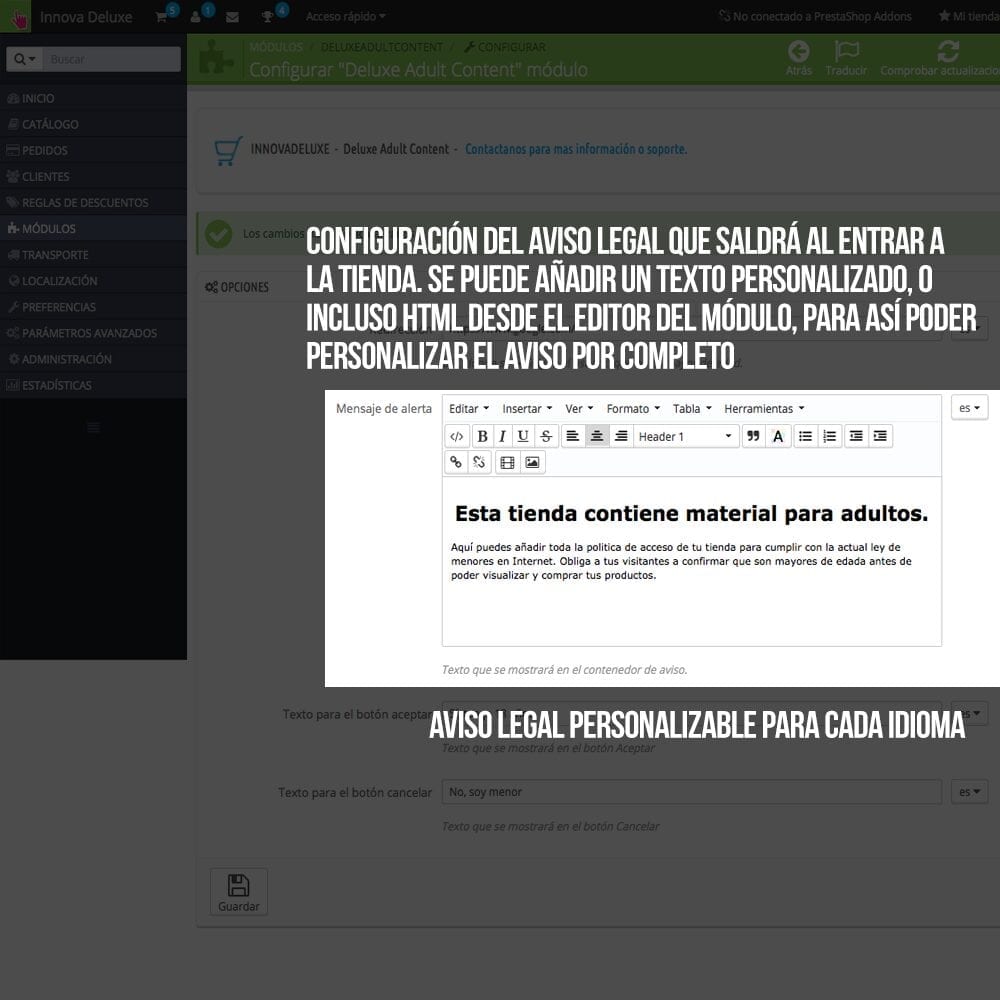The height and width of the screenshot is (1000, 1000).
Task: Click the Buscar search field
Action: (x=112, y=59)
